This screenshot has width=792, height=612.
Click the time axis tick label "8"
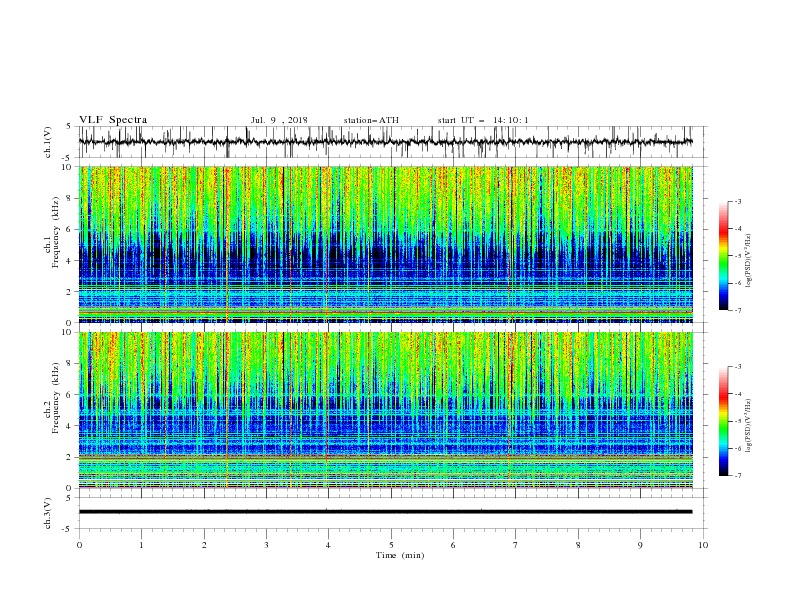pos(578,545)
